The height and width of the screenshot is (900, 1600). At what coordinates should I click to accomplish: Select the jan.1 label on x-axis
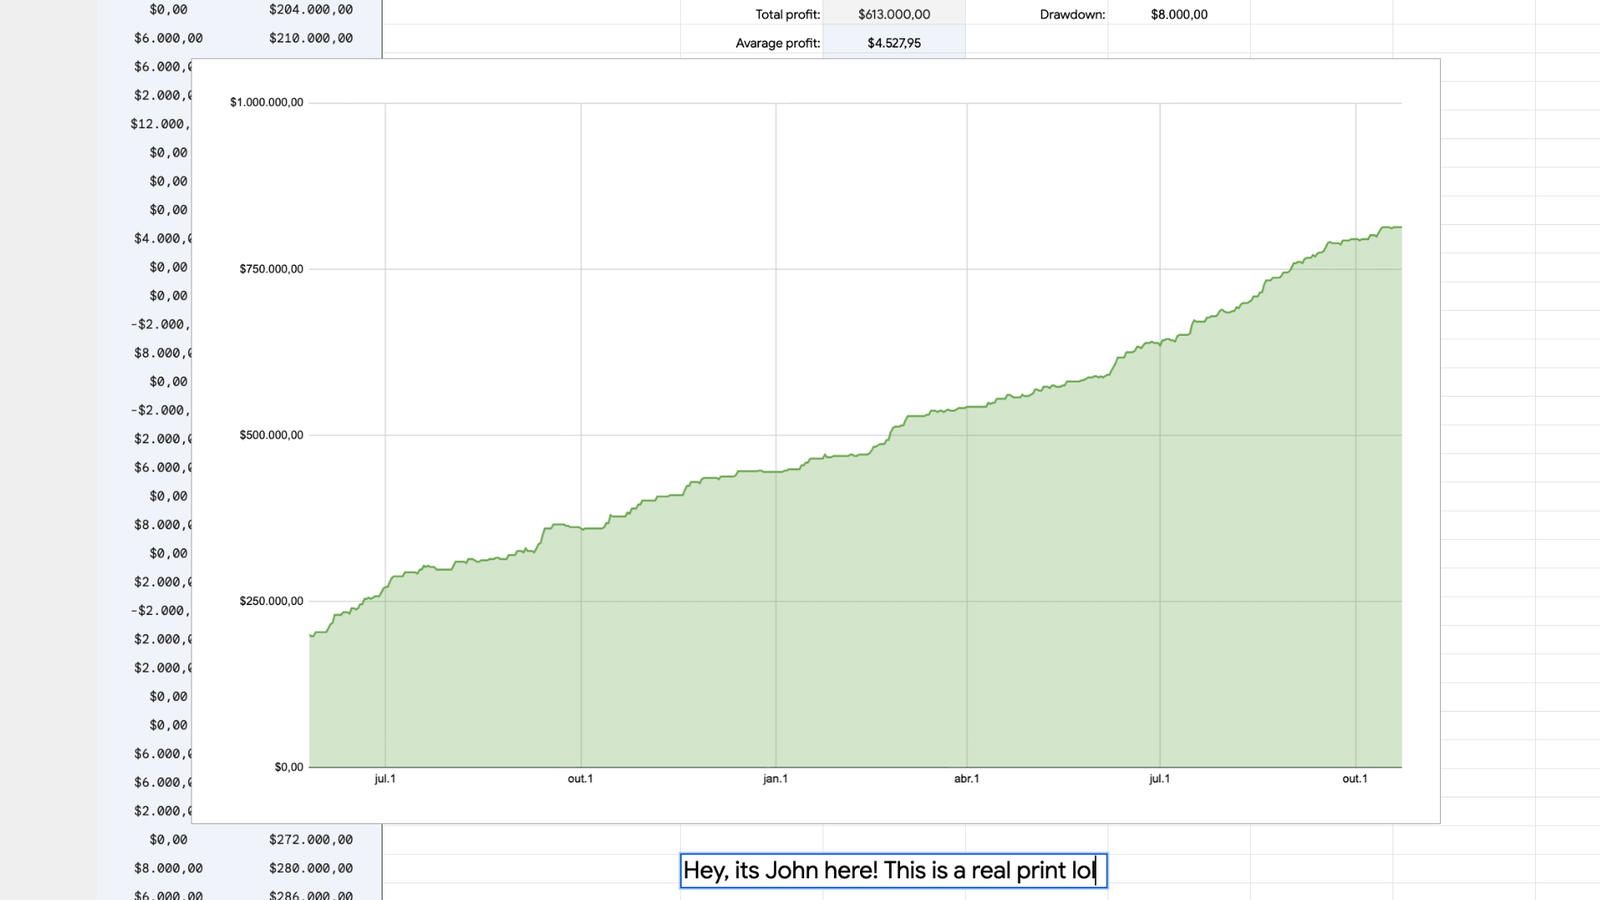pos(775,779)
